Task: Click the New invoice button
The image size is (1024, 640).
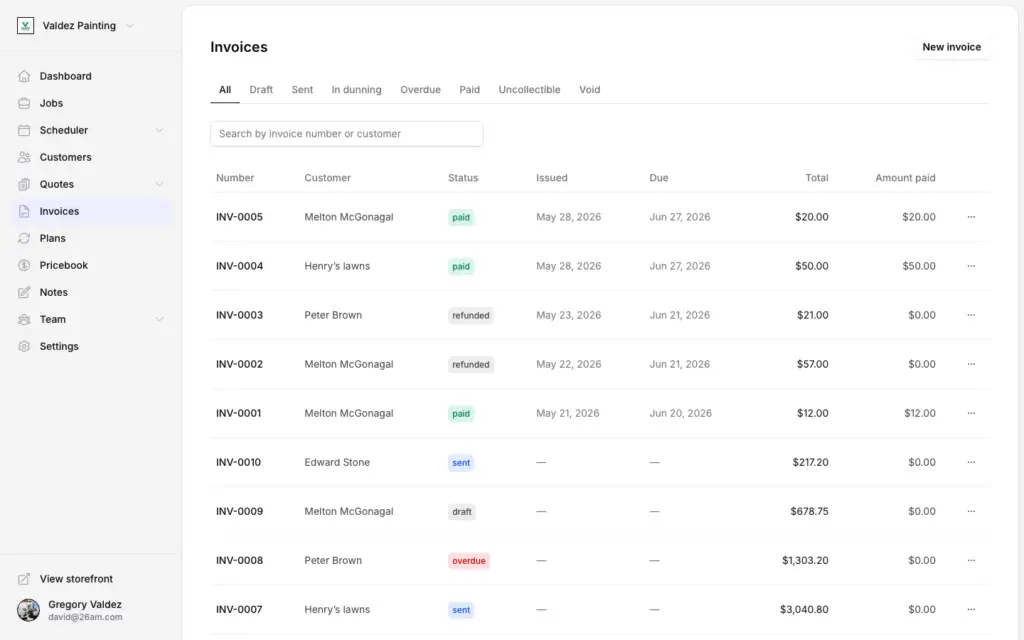Action: [952, 47]
